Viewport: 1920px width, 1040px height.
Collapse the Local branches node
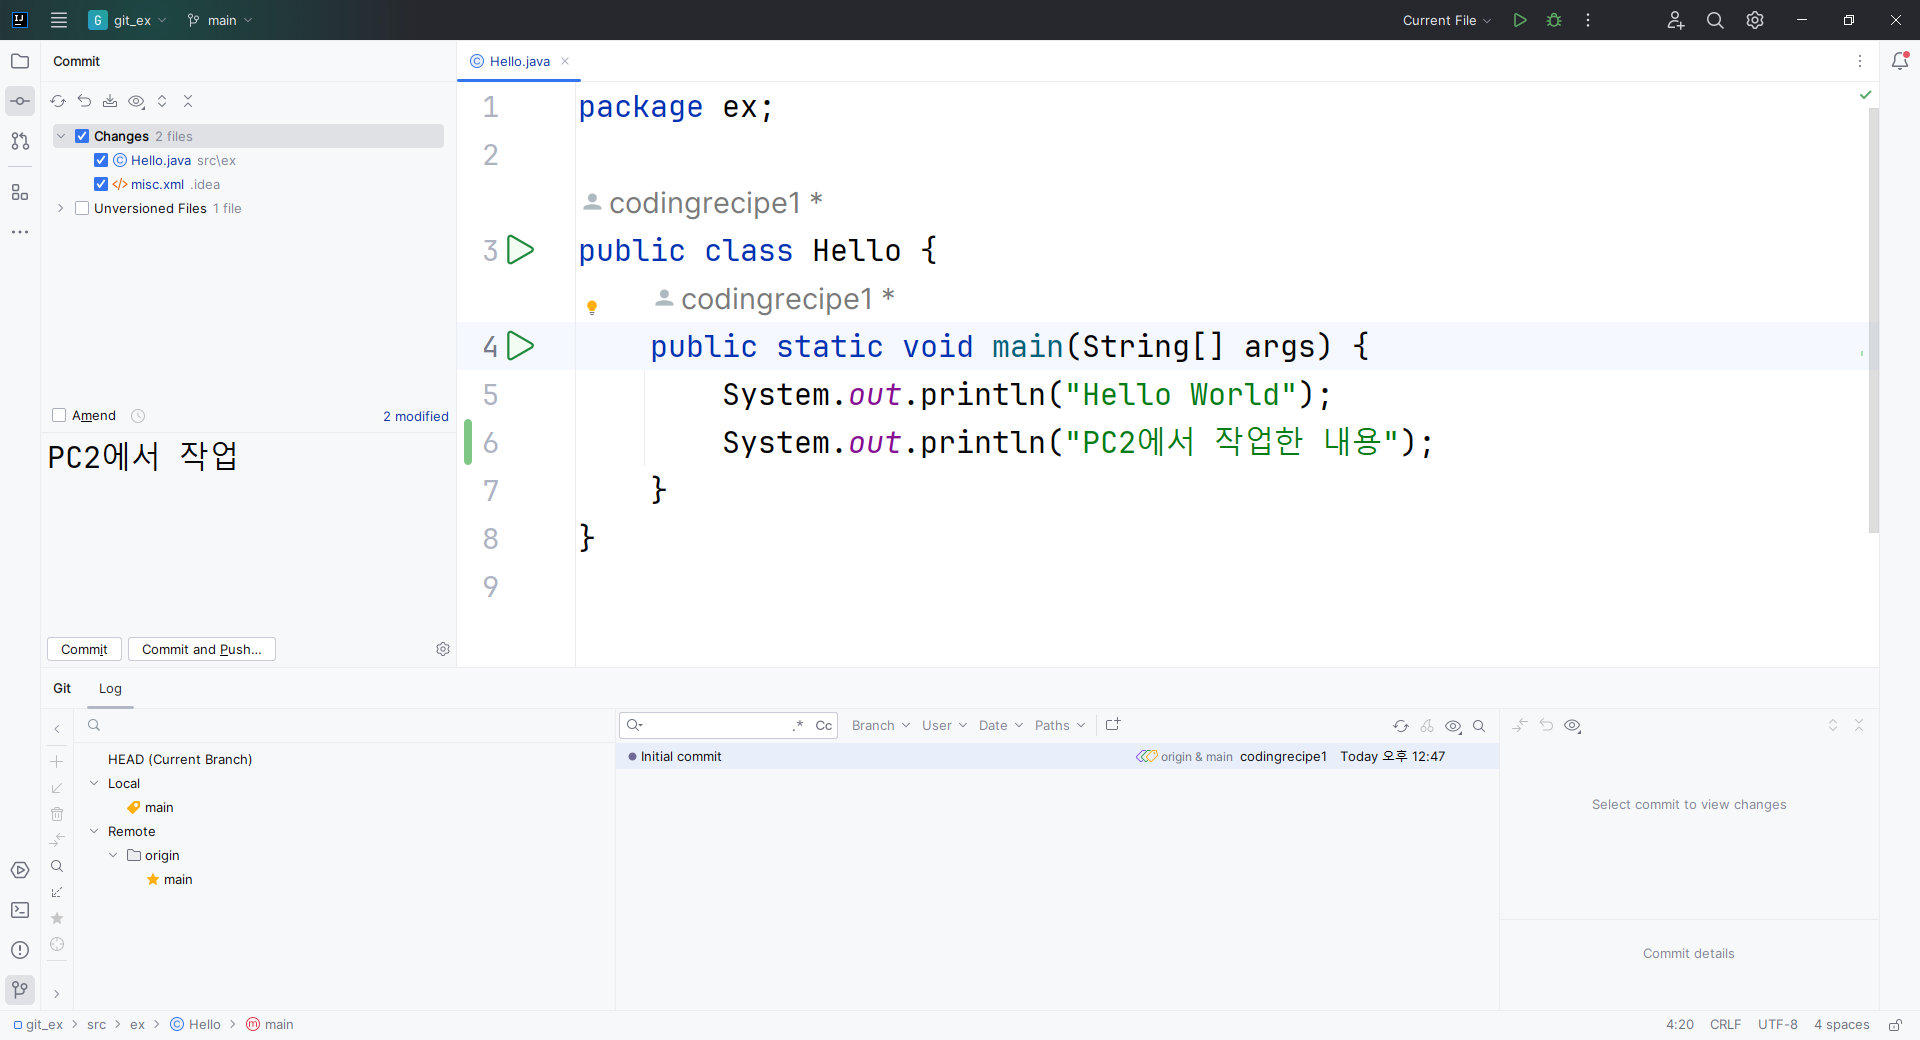click(x=94, y=783)
